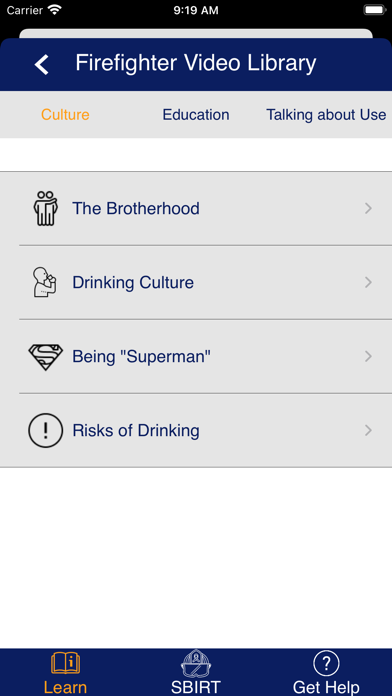392x696 pixels.
Task: Expand the Being "Superman" row chevron
Action: pos(368,356)
